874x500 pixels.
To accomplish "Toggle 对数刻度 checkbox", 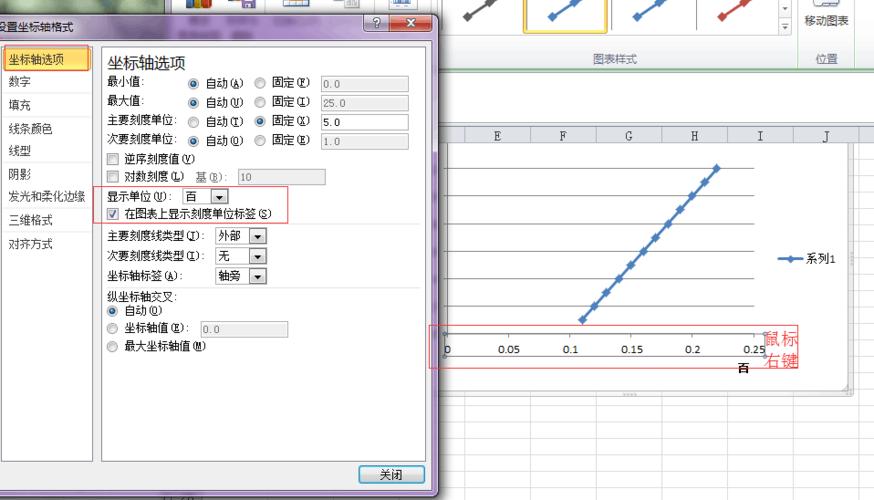I will [x=113, y=177].
